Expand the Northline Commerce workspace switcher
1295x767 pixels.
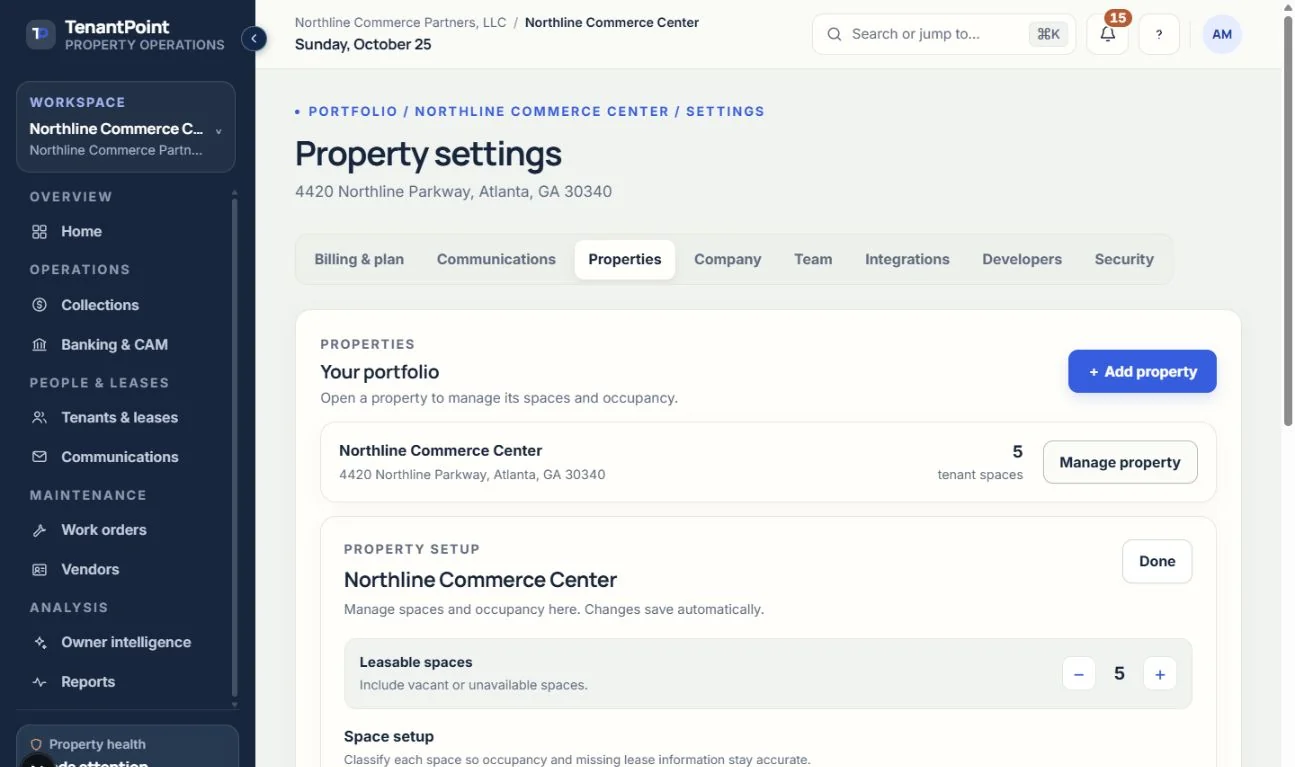(x=126, y=127)
